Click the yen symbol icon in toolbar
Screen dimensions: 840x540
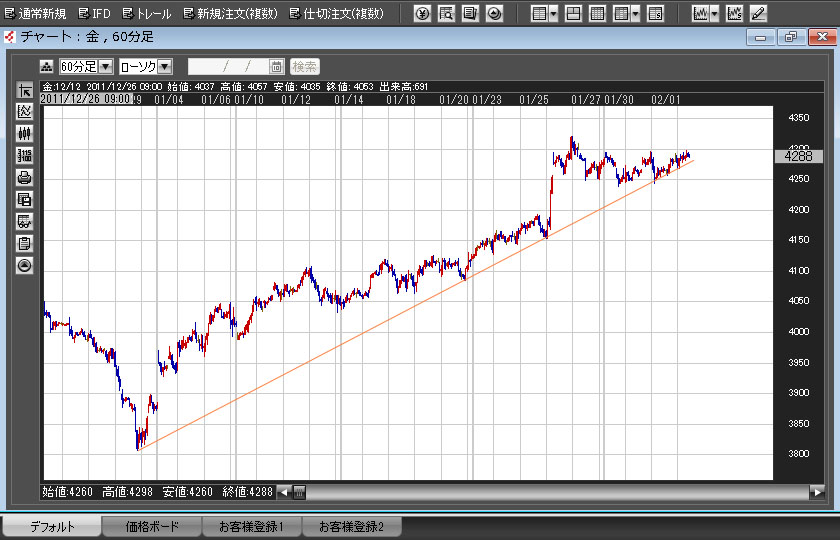pyautogui.click(x=422, y=14)
